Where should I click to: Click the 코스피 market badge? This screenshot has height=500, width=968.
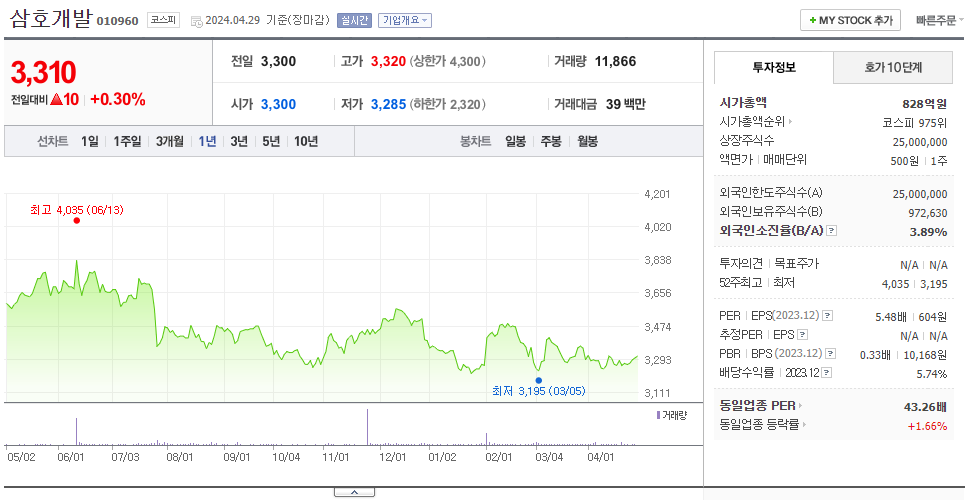[x=163, y=20]
